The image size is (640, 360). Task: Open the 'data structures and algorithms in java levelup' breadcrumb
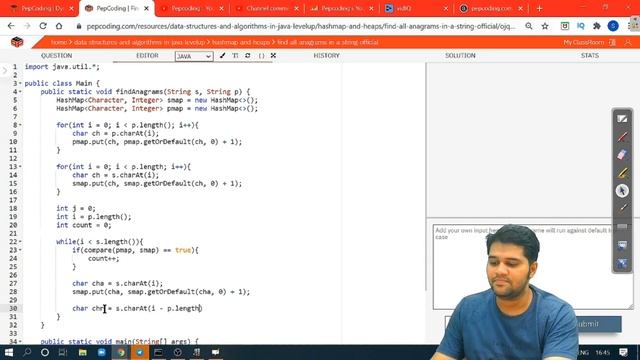click(139, 42)
